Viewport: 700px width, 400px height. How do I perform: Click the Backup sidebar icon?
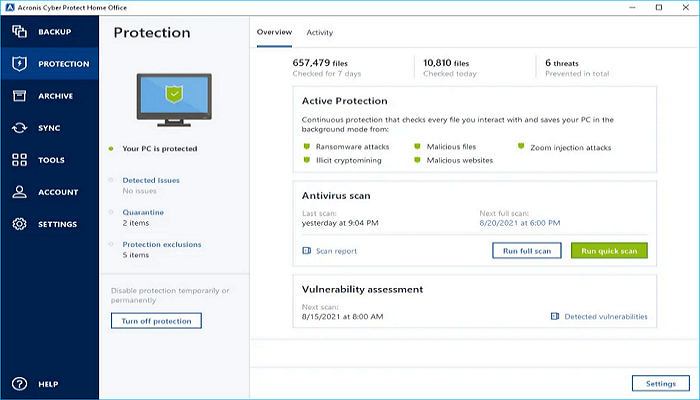(19, 32)
